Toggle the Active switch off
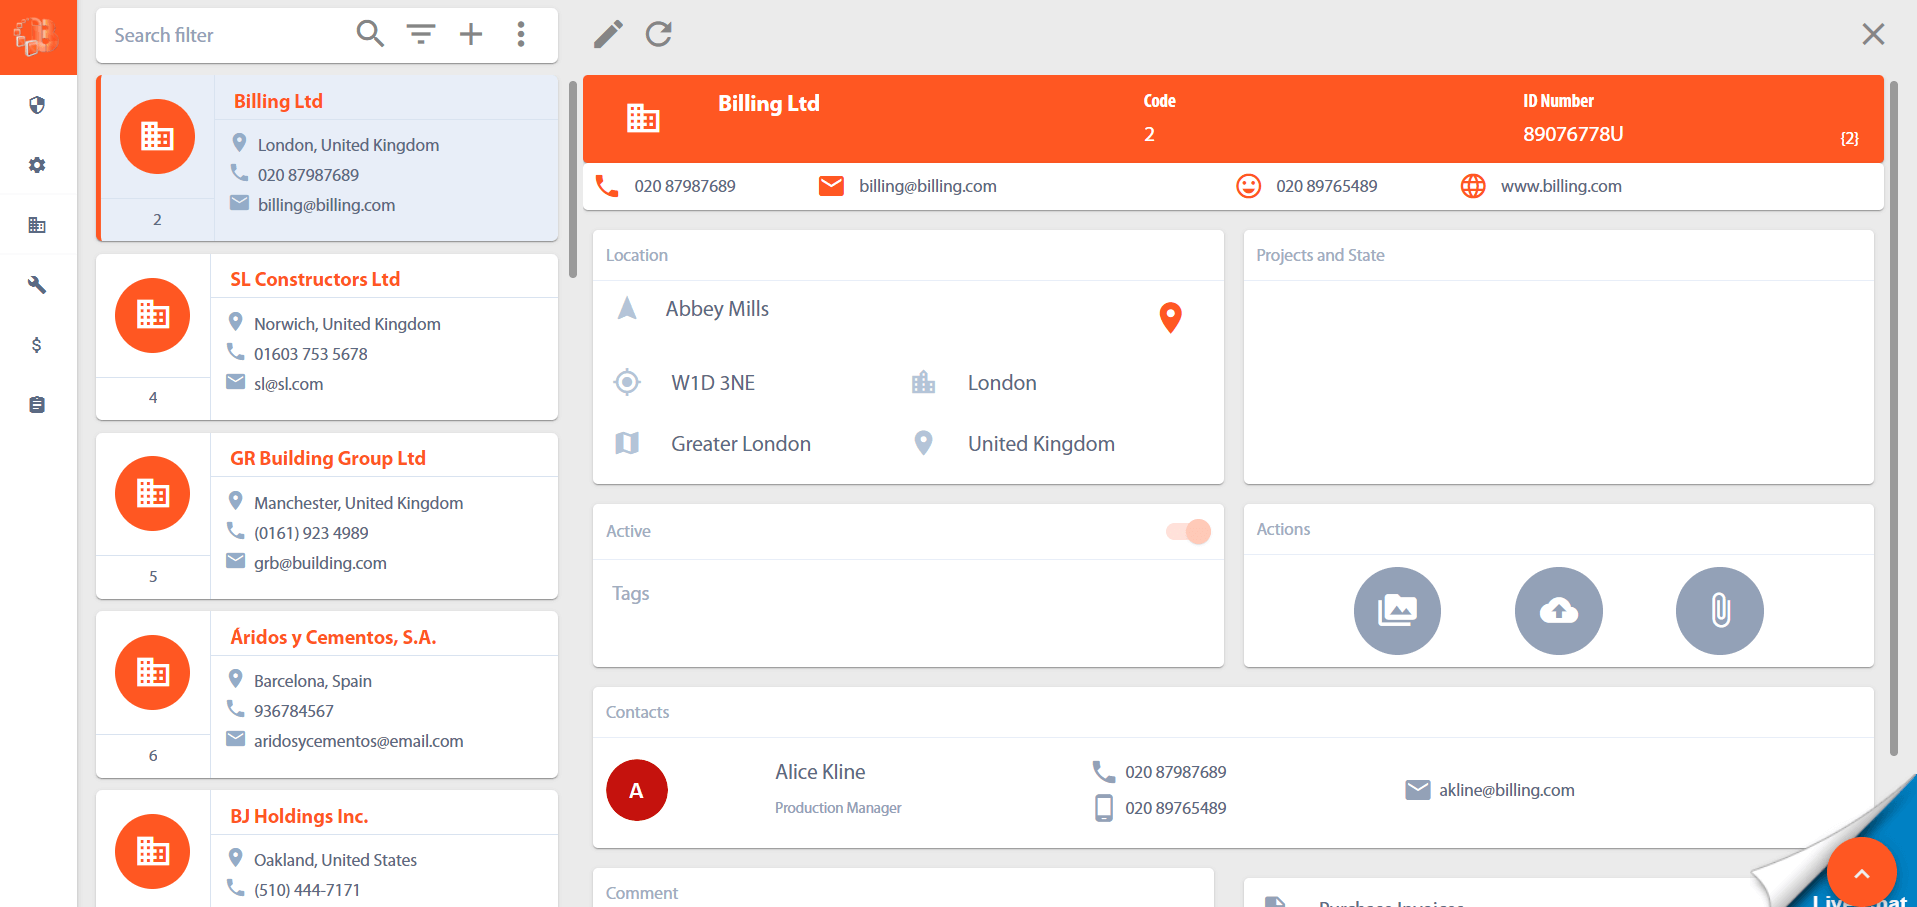The width and height of the screenshot is (1917, 907). coord(1189,531)
